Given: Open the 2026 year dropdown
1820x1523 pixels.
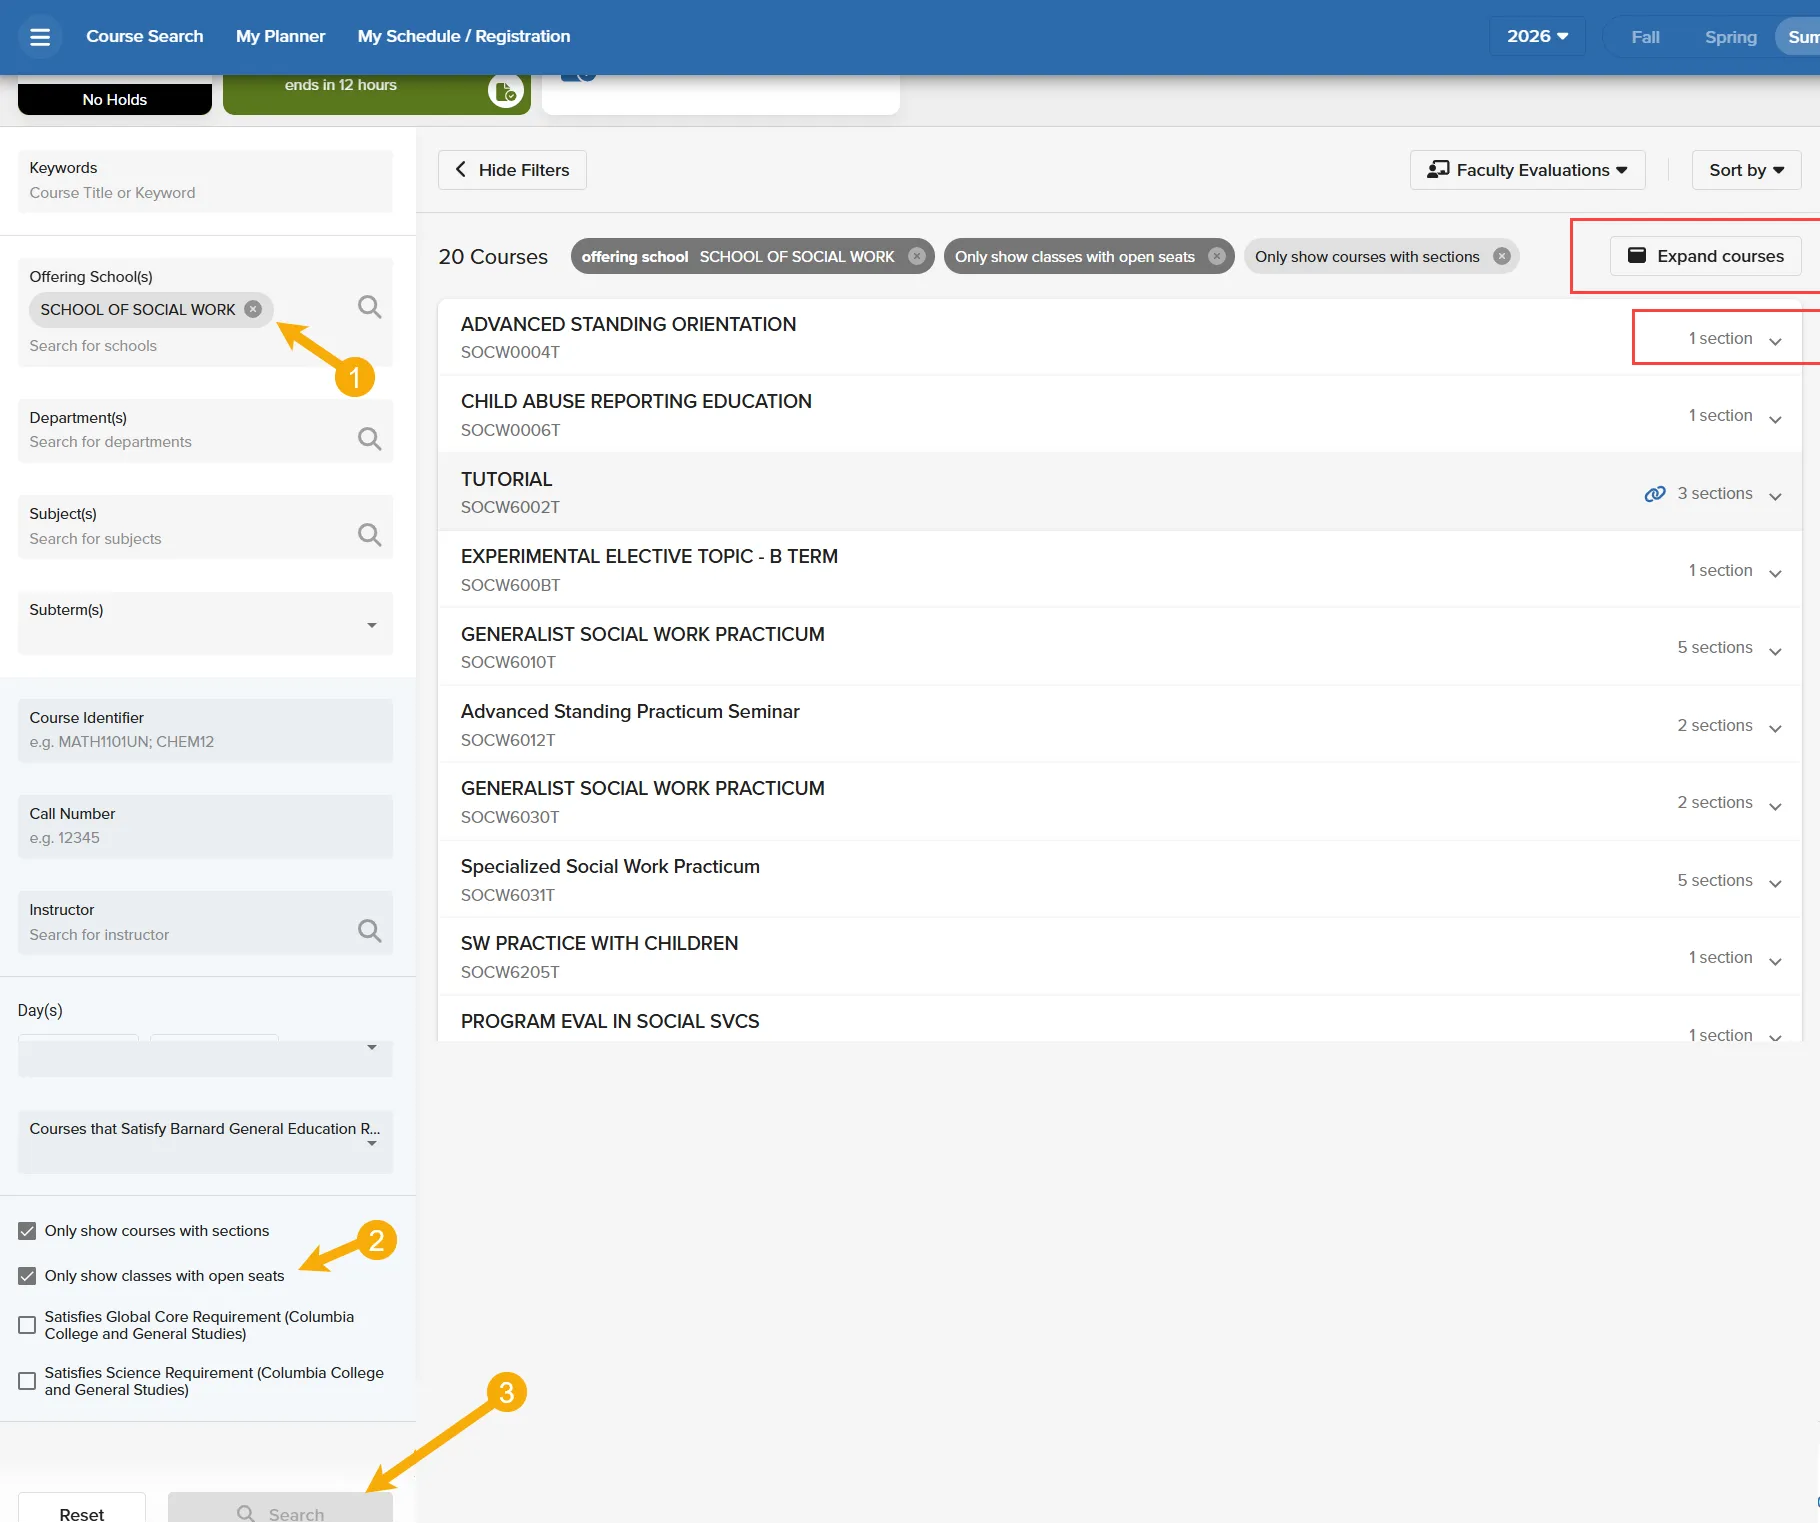Looking at the screenshot, I should (x=1537, y=36).
